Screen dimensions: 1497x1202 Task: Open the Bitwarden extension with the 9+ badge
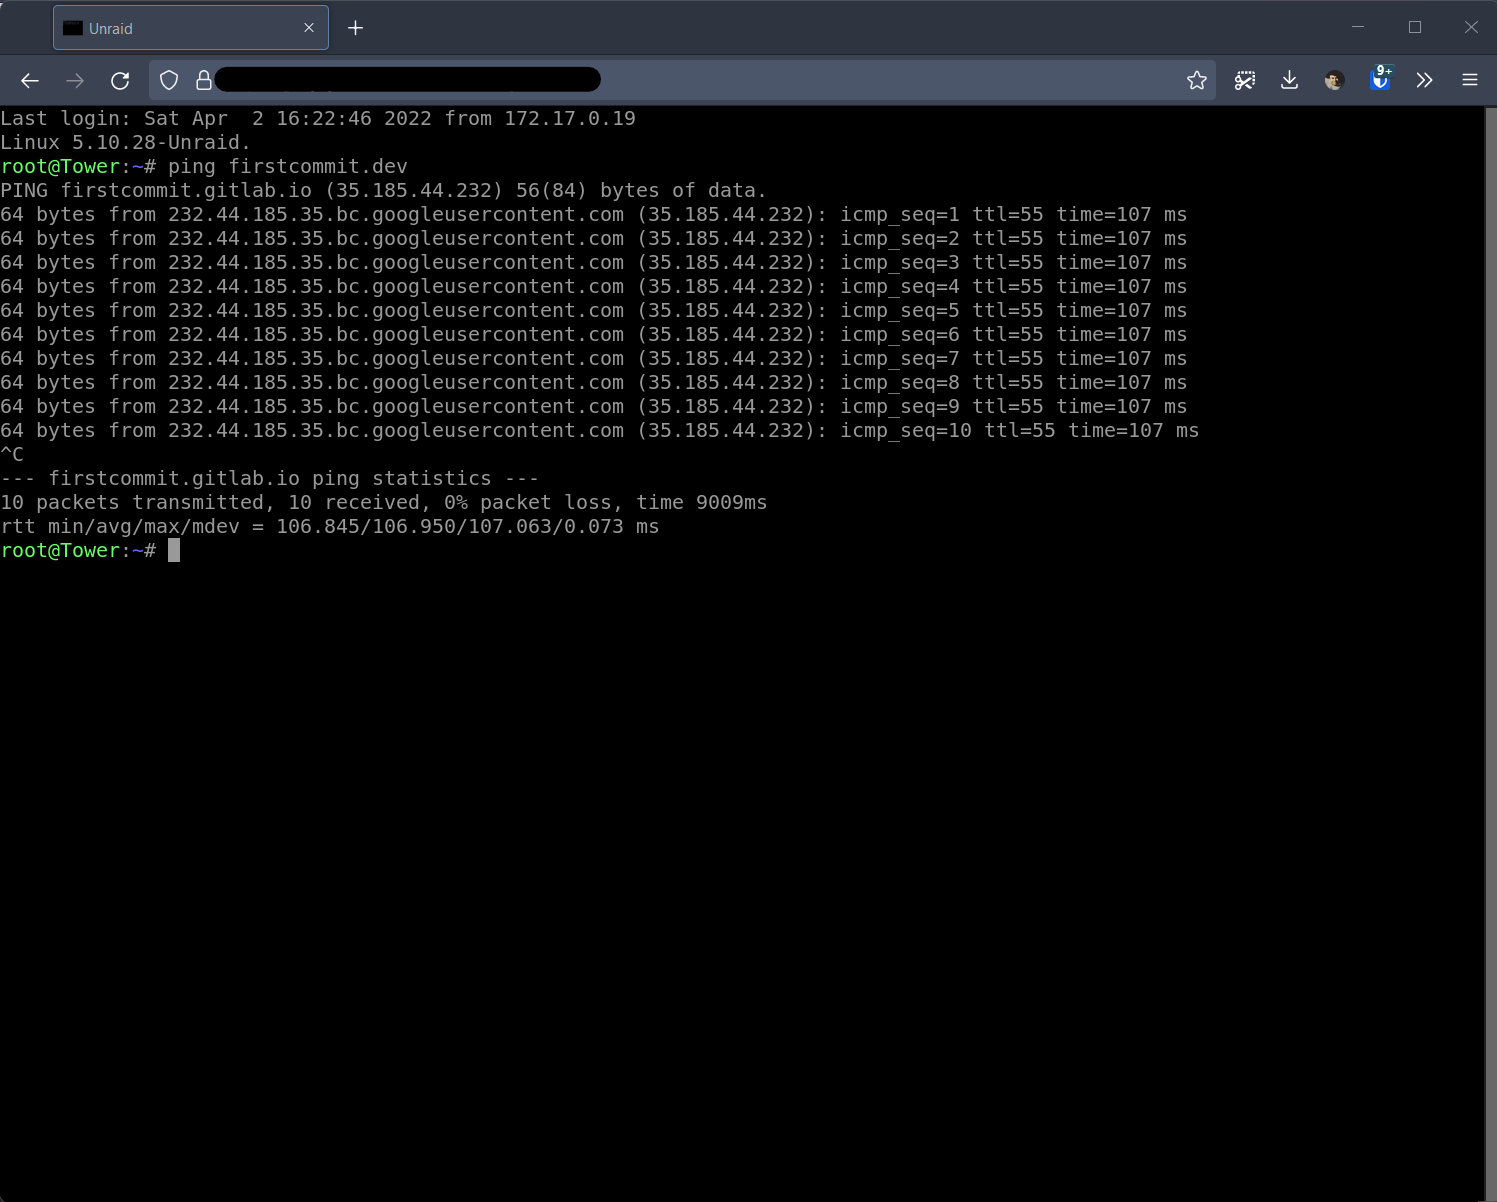coord(1380,79)
